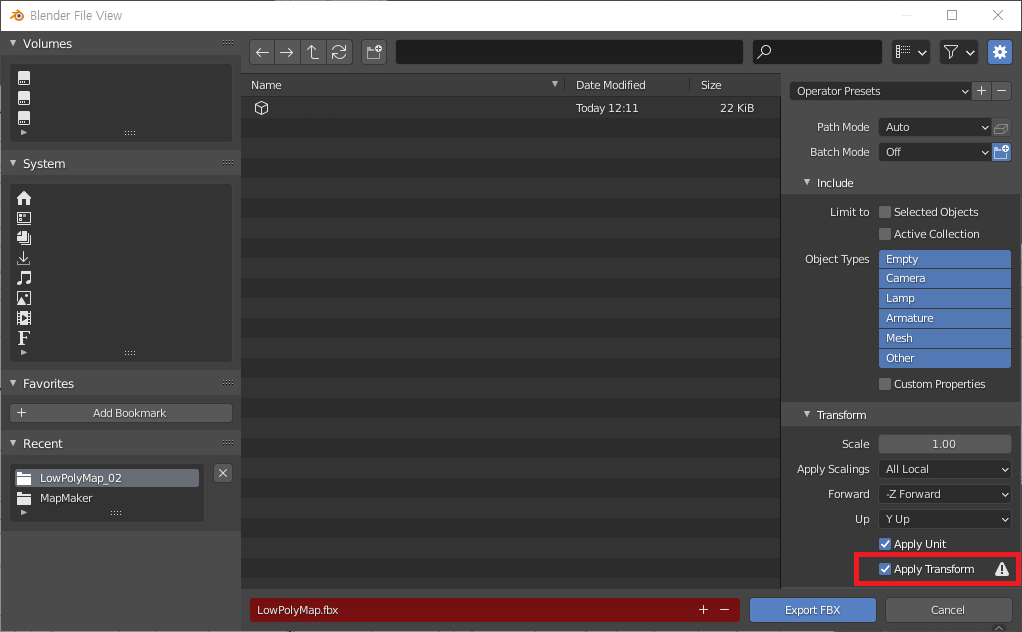The height and width of the screenshot is (632, 1022).
Task: Enable Selected Objects checkbox
Action: (x=884, y=212)
